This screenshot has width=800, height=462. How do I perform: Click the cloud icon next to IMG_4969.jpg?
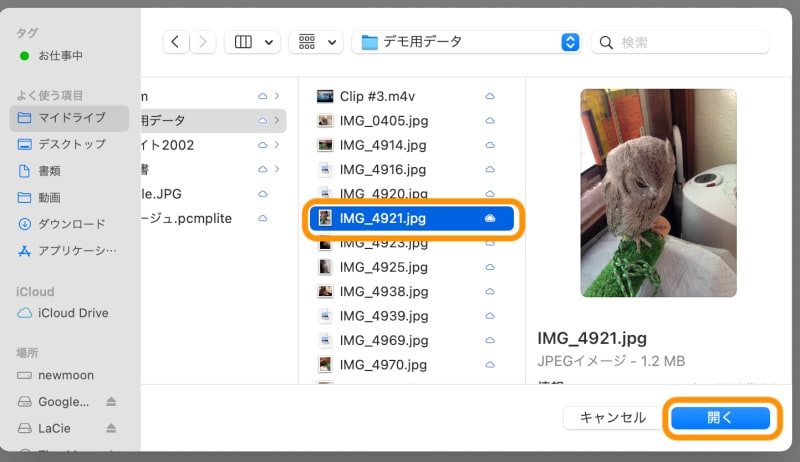490,340
